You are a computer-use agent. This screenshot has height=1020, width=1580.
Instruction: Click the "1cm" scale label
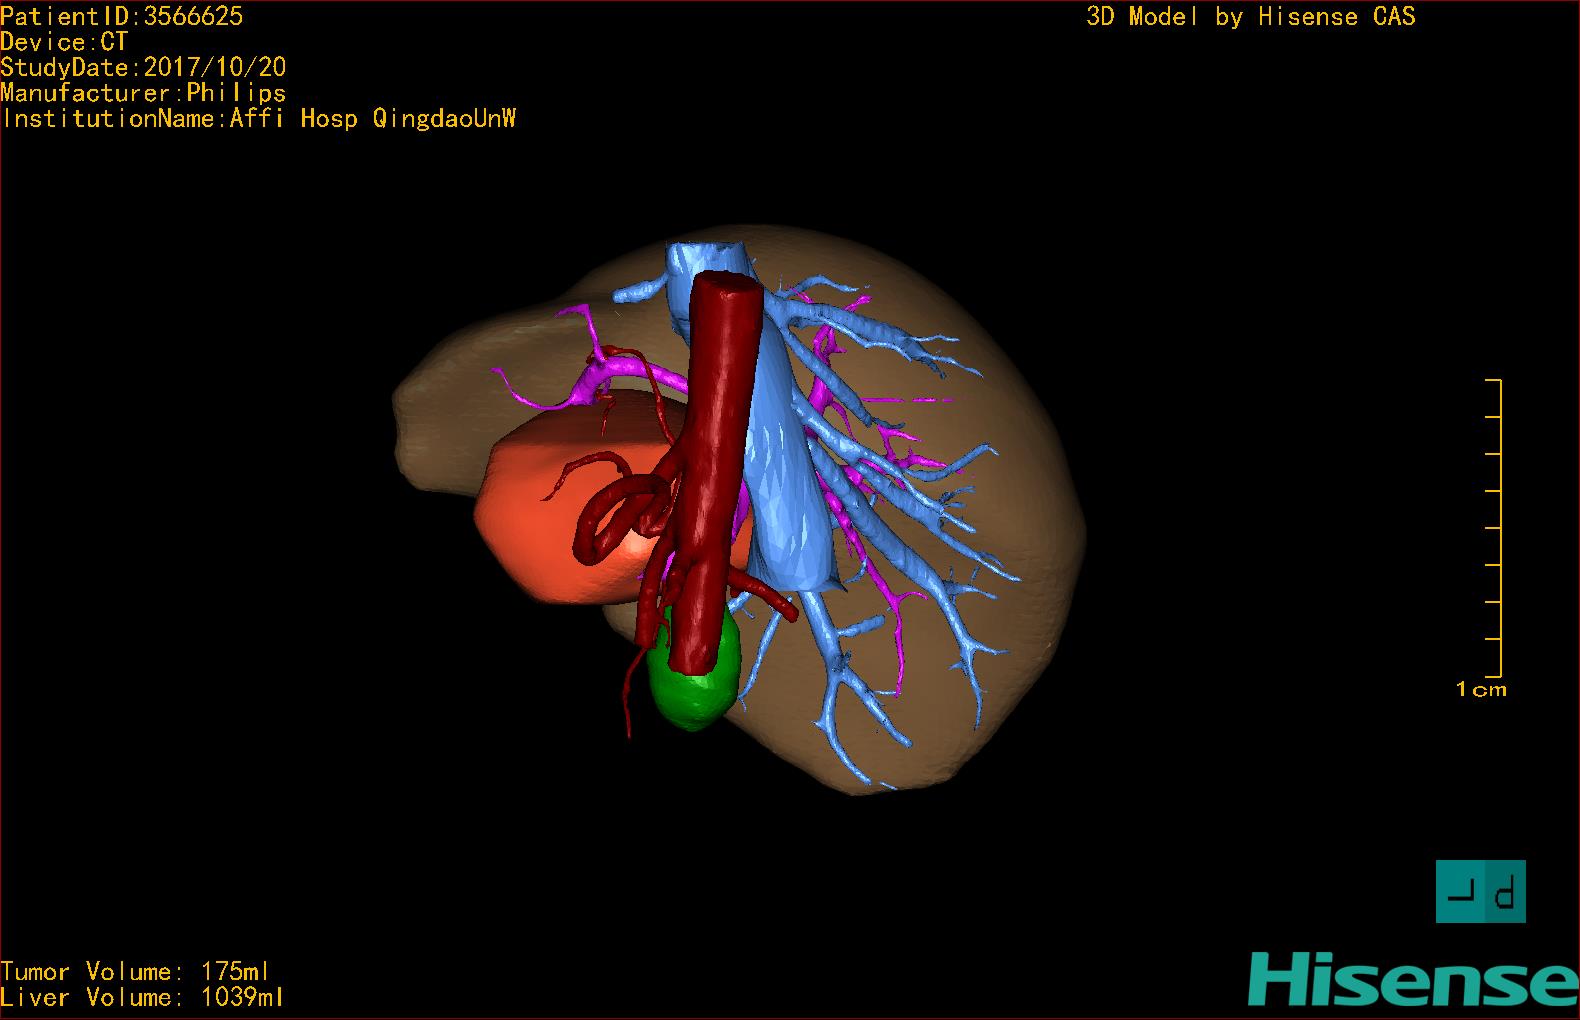point(1481,689)
